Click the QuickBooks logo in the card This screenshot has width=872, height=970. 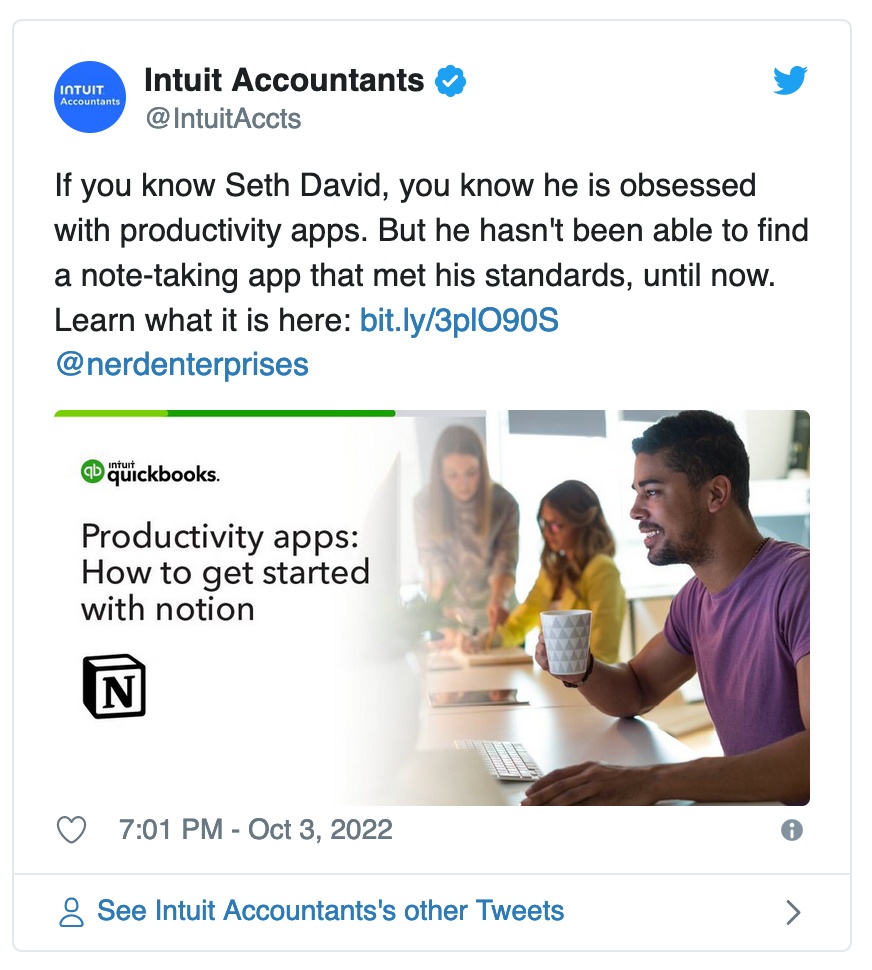click(x=150, y=472)
